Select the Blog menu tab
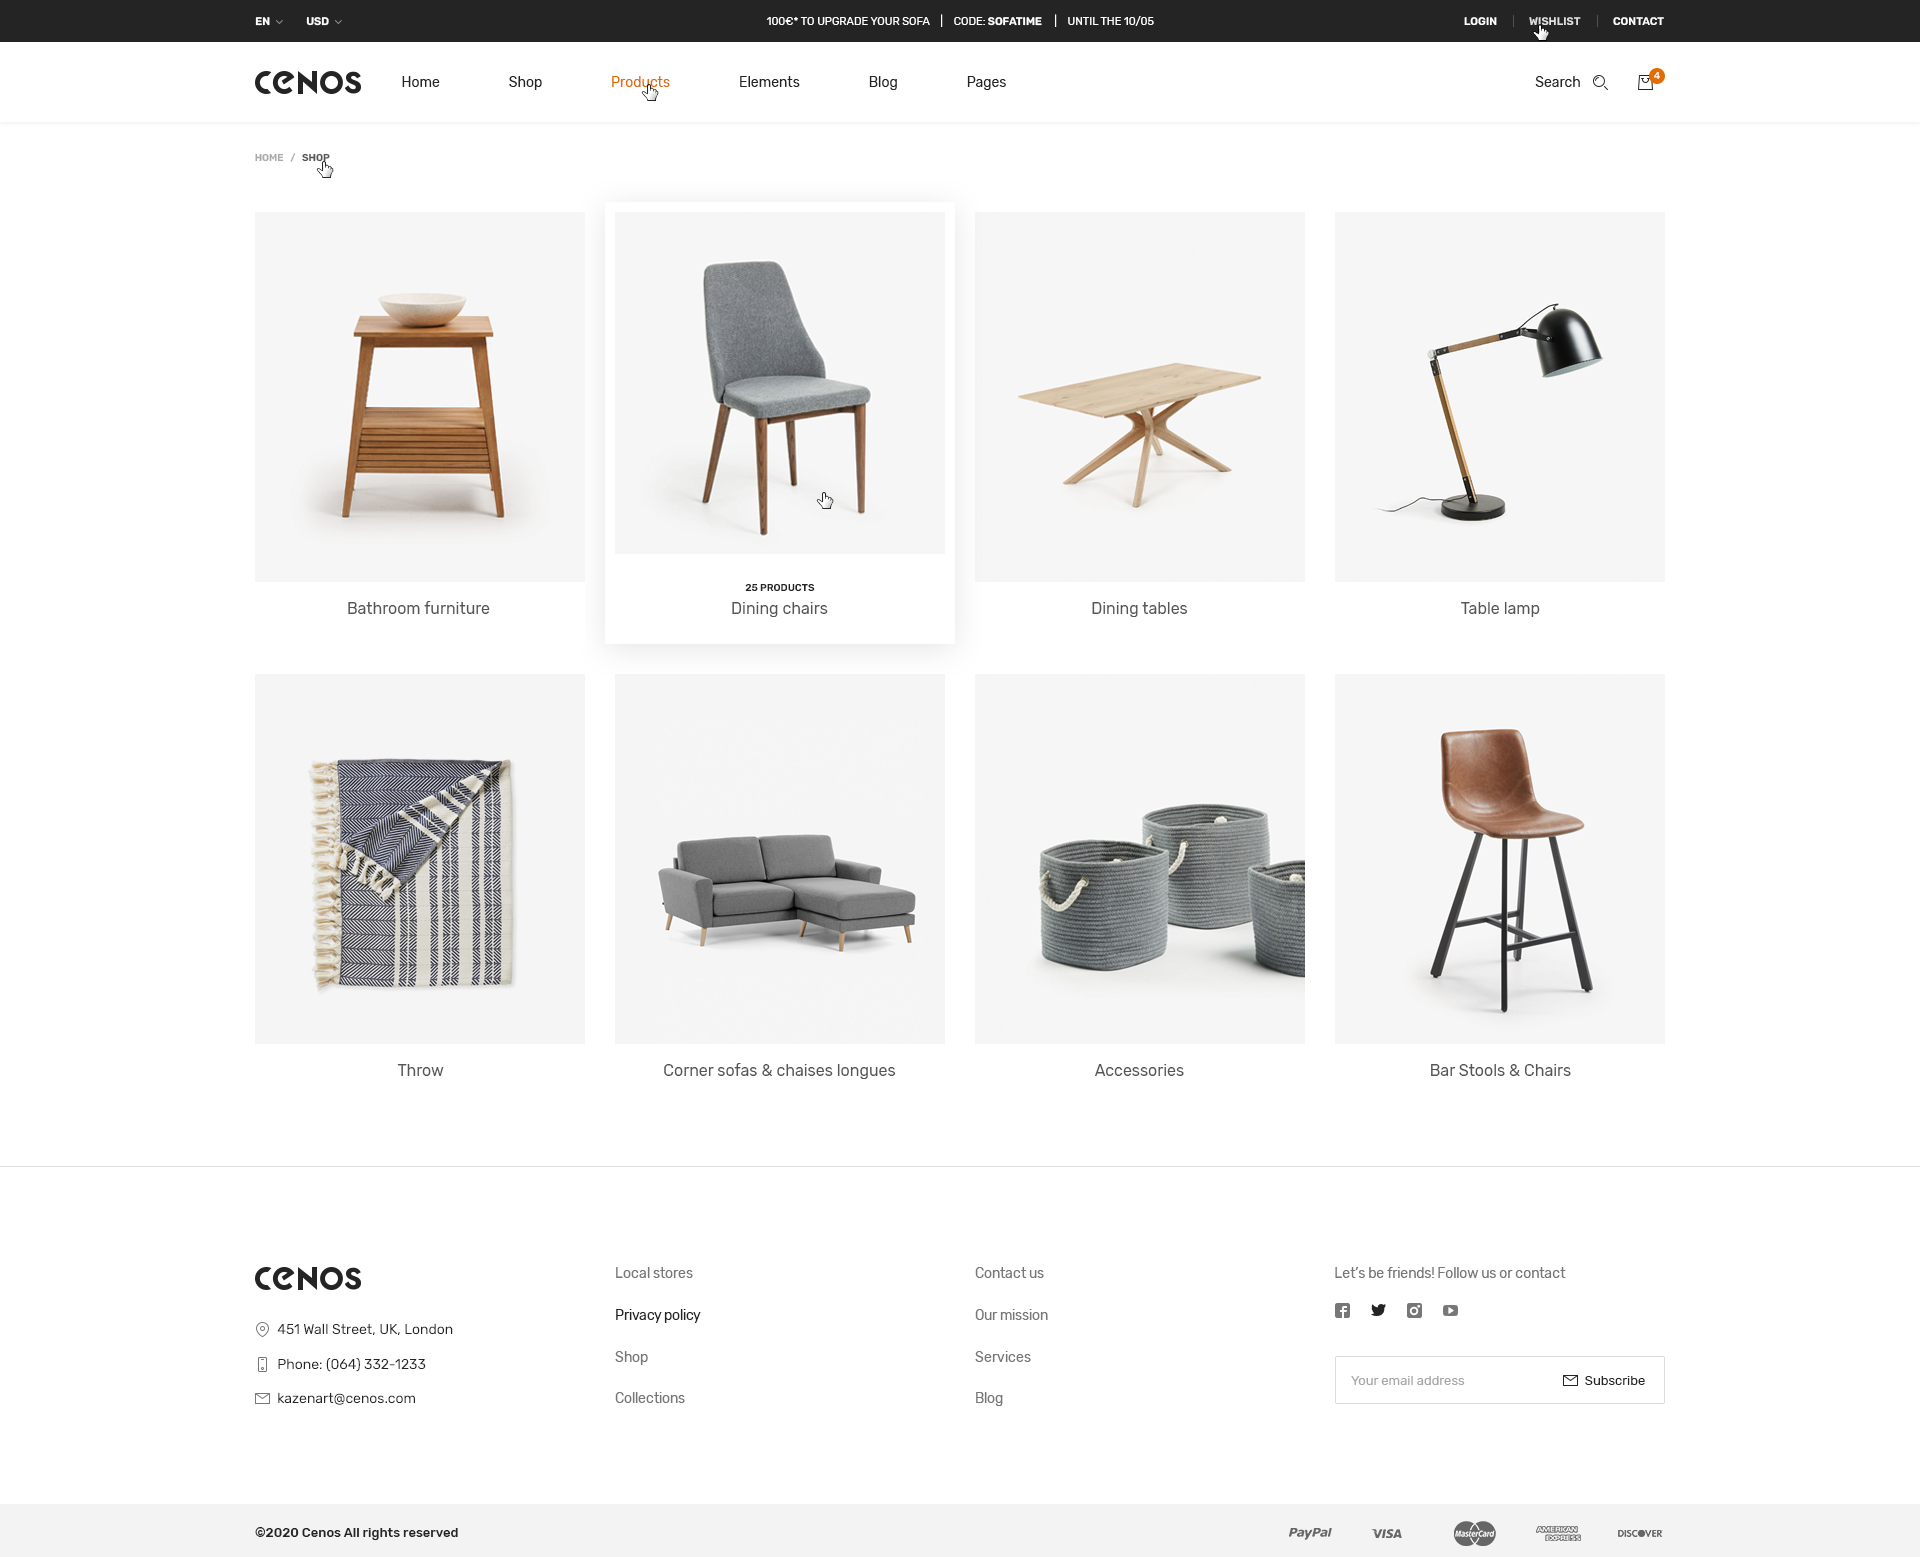This screenshot has height=1557, width=1920. tap(885, 81)
